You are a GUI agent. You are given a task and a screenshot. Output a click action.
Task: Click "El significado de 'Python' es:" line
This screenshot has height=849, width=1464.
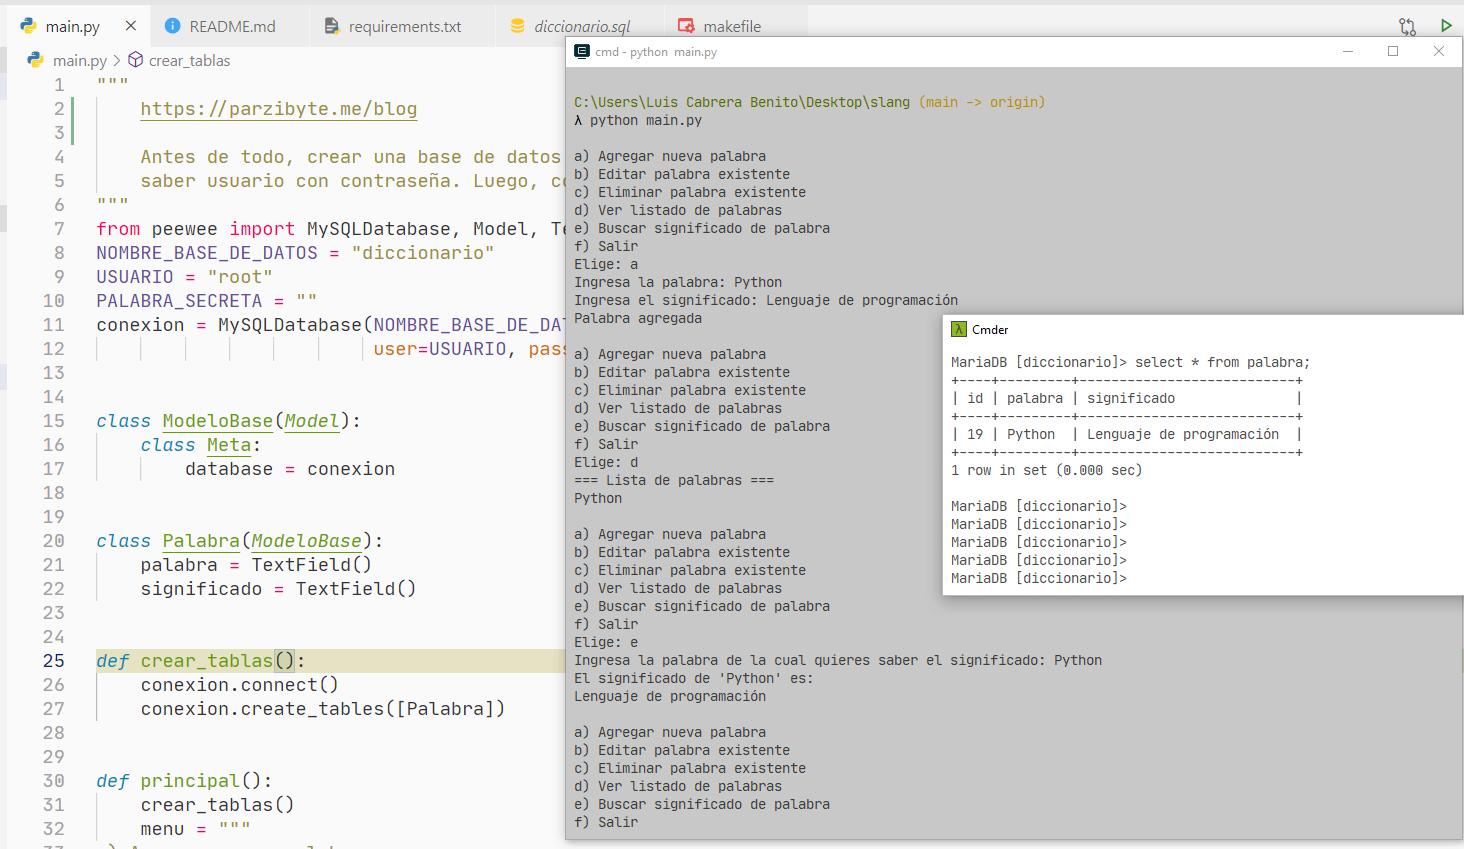(x=694, y=678)
